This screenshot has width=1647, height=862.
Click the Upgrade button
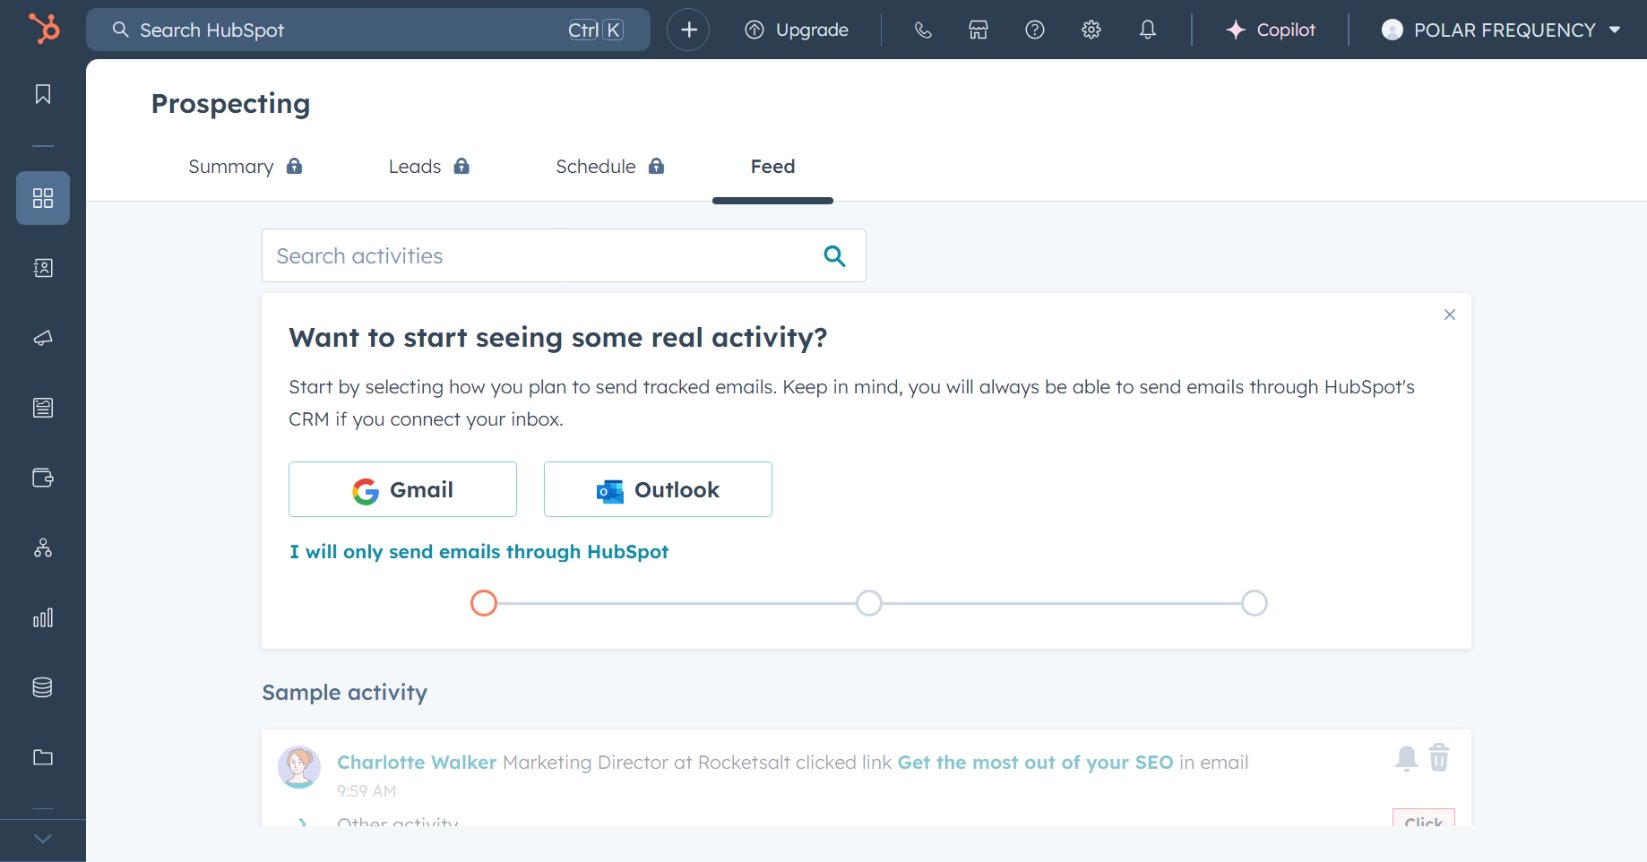tap(797, 30)
